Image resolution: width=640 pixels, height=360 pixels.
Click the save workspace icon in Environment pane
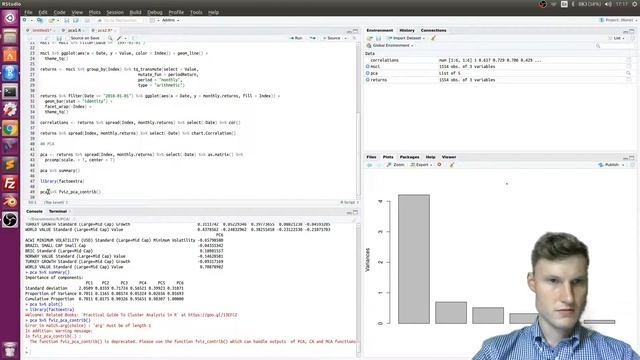tap(378, 38)
